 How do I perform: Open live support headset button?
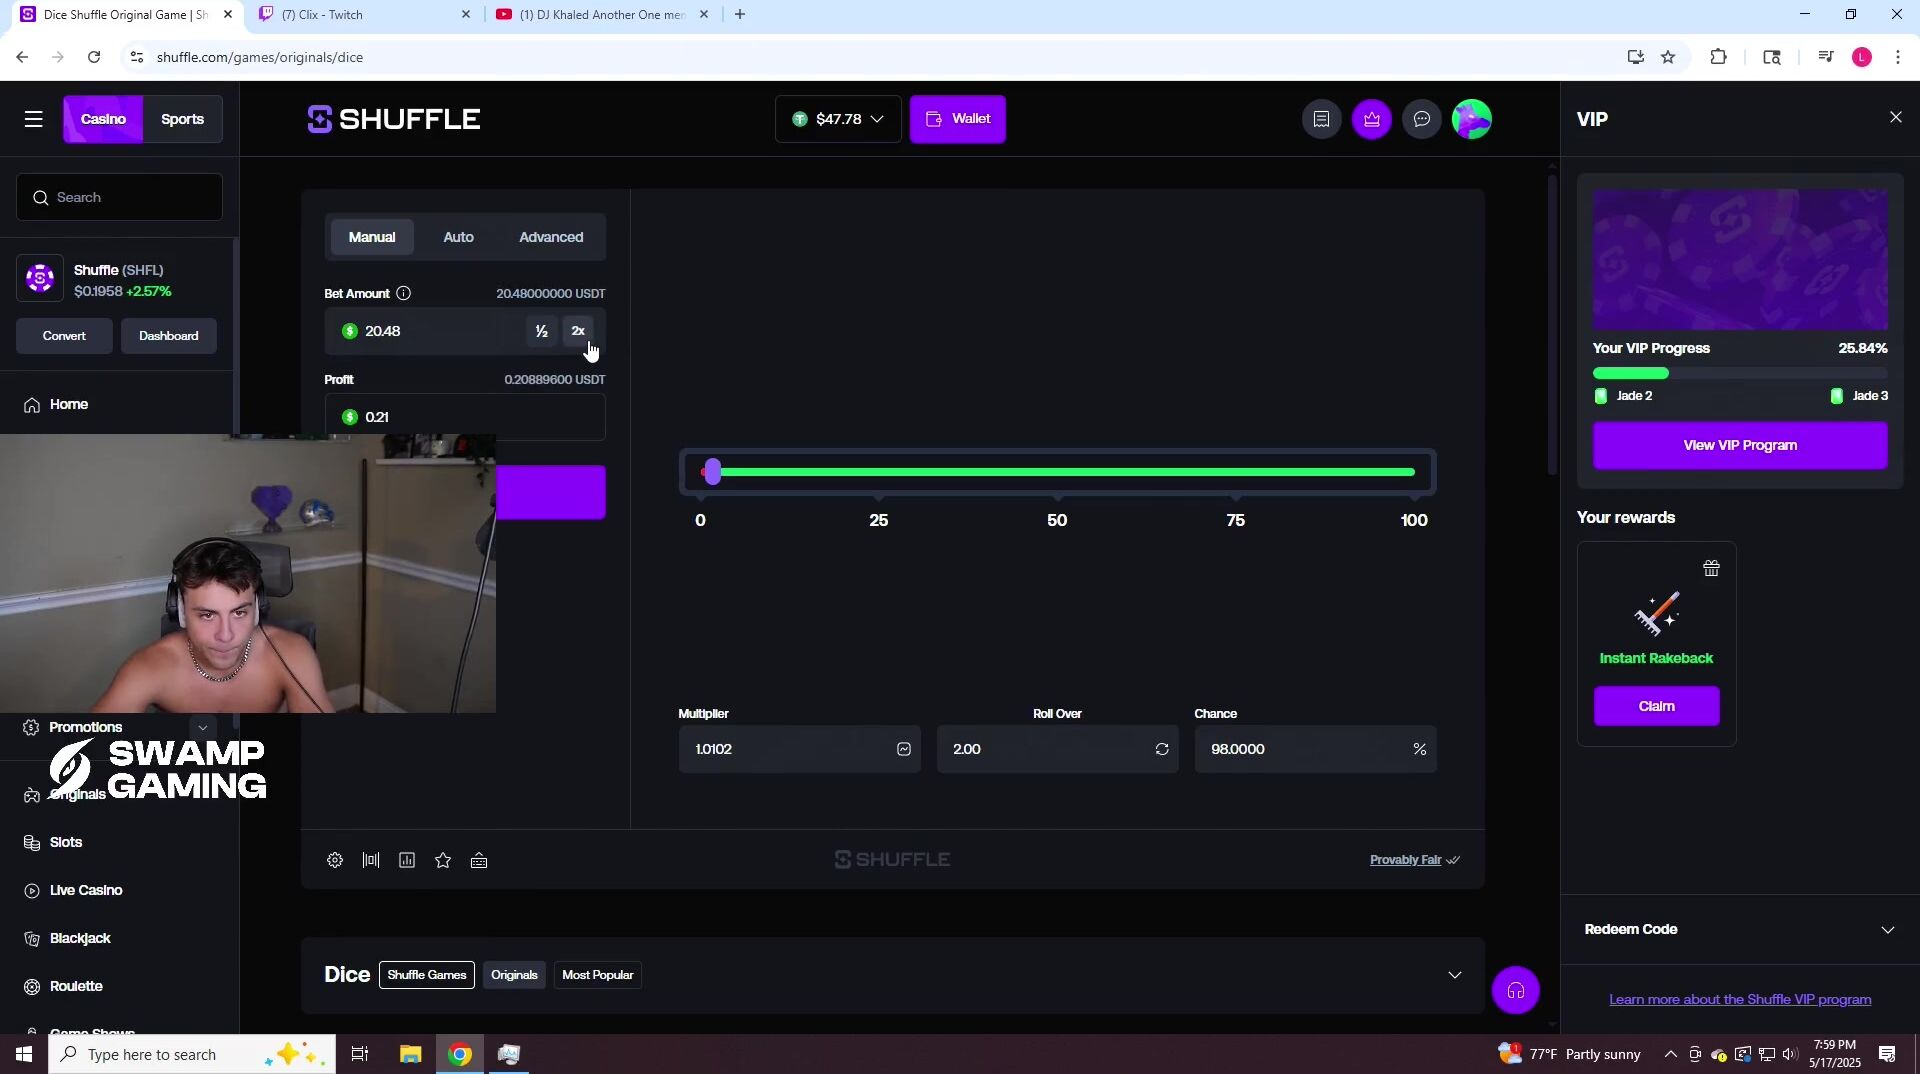(1515, 990)
